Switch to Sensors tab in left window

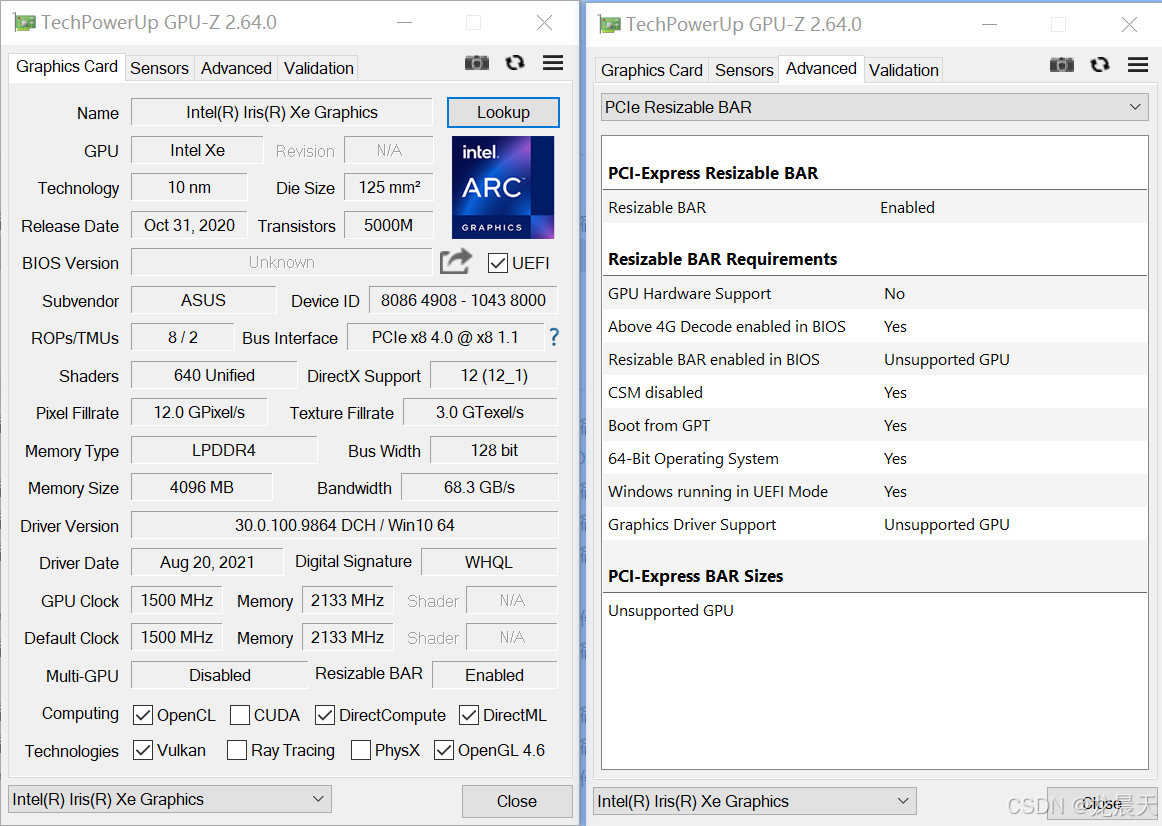click(159, 68)
